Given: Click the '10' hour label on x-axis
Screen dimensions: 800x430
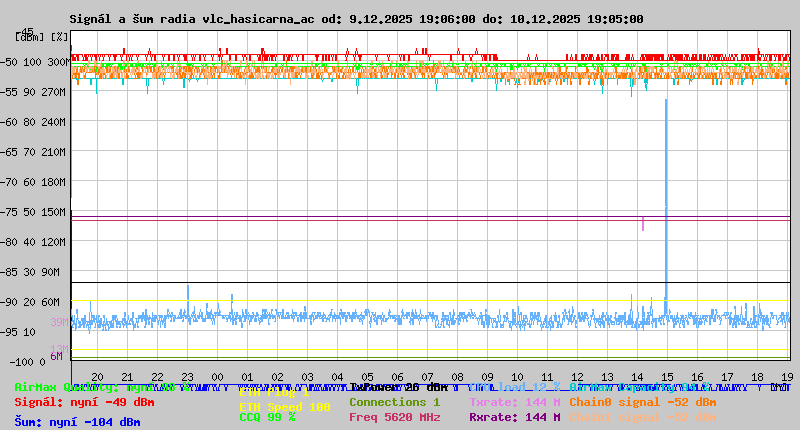Looking at the screenshot, I should (x=517, y=377).
